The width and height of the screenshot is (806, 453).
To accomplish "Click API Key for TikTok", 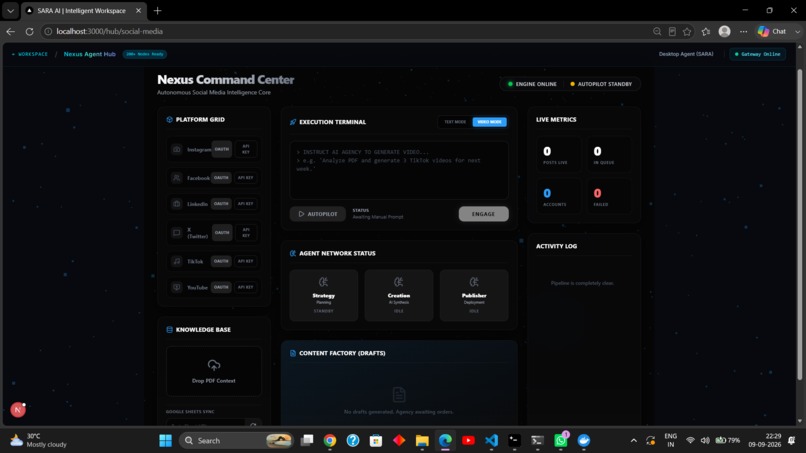I will (x=246, y=261).
